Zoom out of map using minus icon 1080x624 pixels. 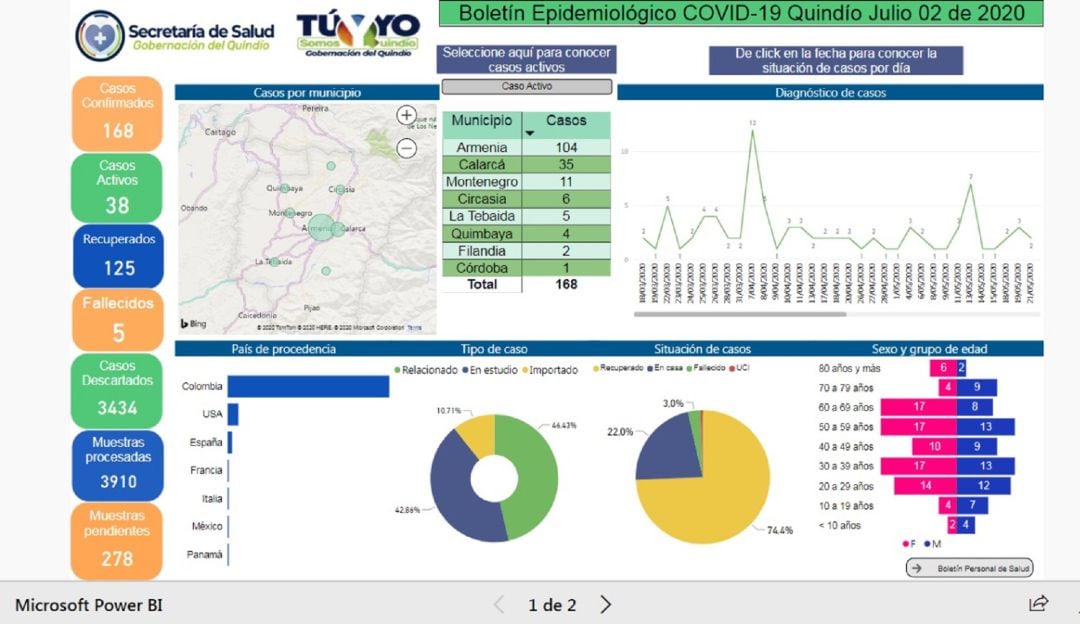[x=406, y=147]
